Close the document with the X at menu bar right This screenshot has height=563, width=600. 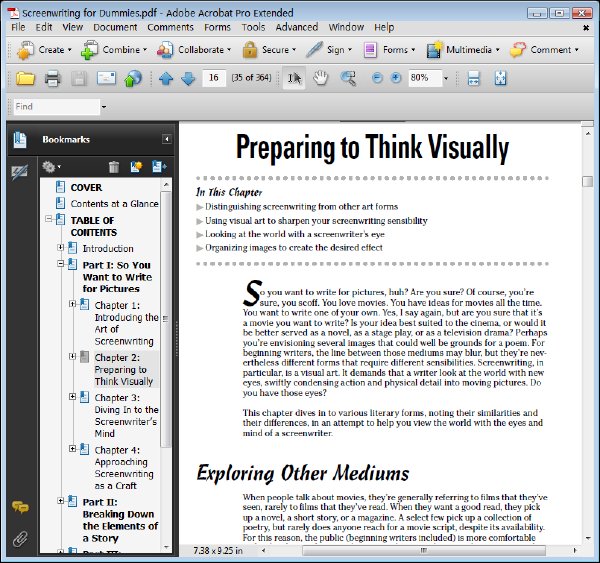pyautogui.click(x=586, y=28)
